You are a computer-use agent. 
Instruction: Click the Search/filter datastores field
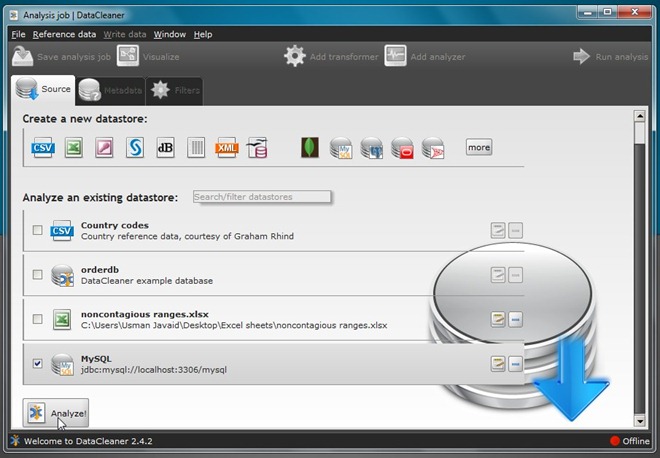[261, 197]
